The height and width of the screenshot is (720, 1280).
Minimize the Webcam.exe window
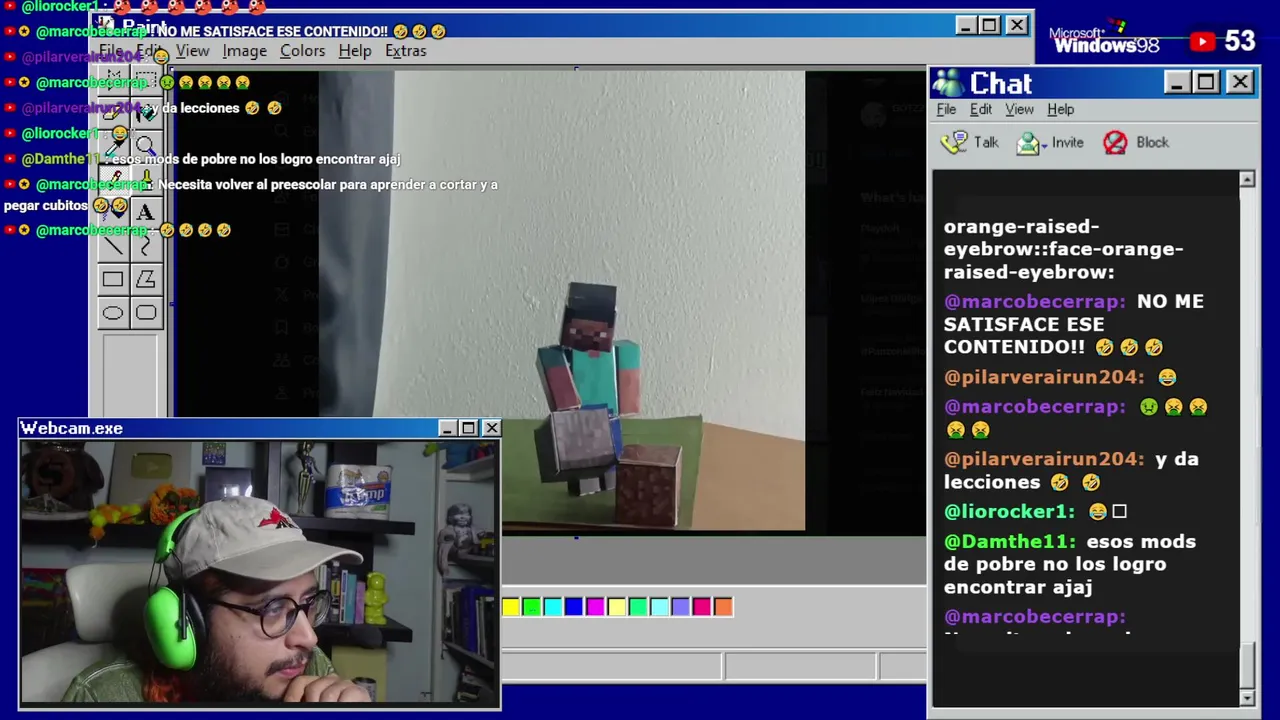(x=447, y=428)
